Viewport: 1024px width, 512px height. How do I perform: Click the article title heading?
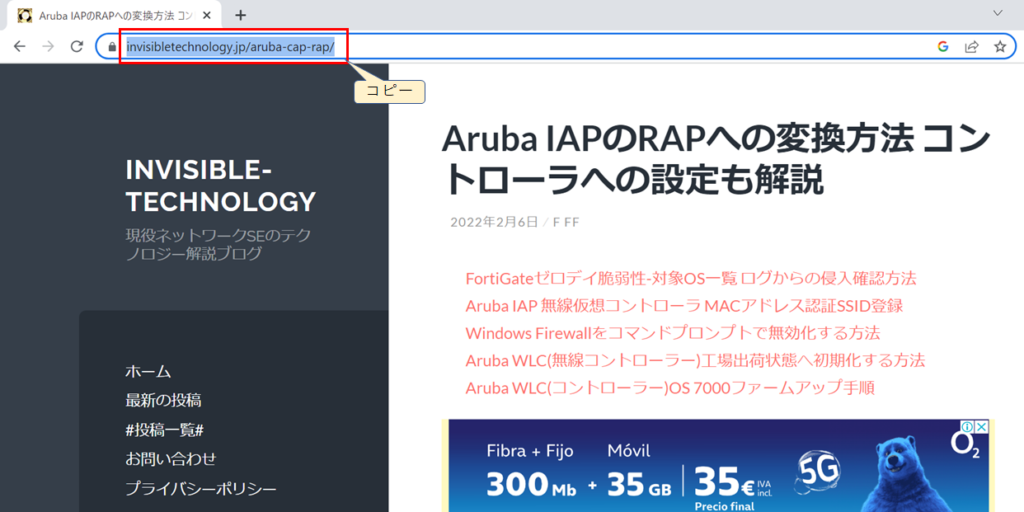pyautogui.click(x=716, y=159)
